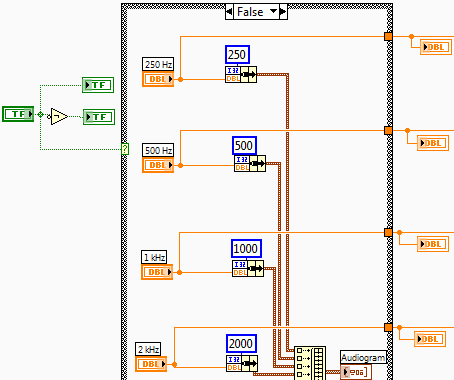Select the TF indicator after the NOT gate

click(99, 117)
